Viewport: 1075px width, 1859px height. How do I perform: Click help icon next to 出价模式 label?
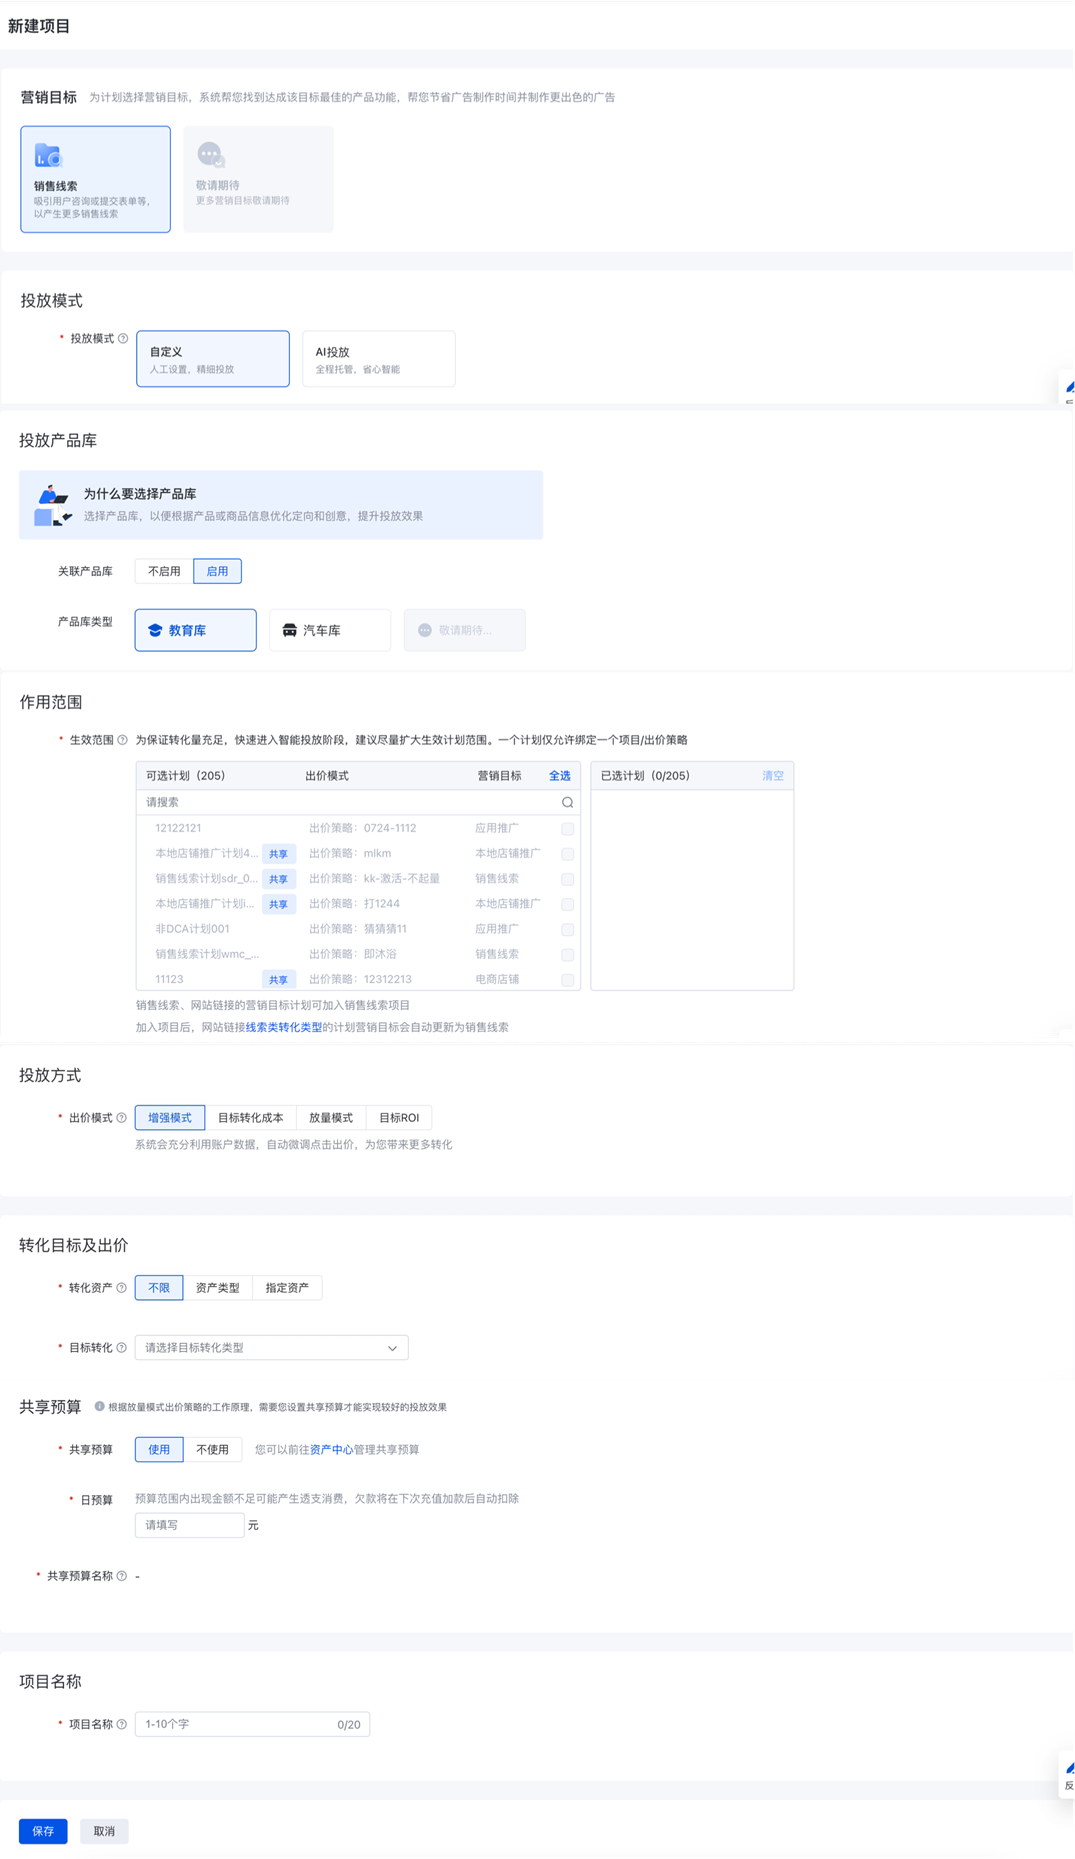coord(121,1118)
